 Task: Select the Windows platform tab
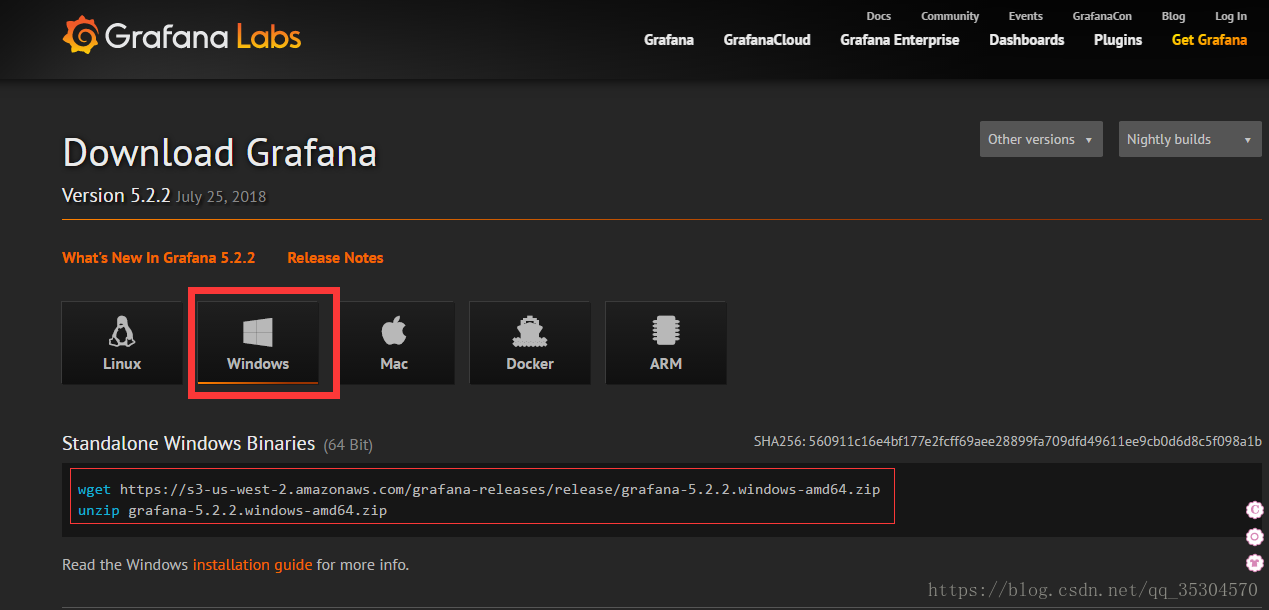[258, 343]
